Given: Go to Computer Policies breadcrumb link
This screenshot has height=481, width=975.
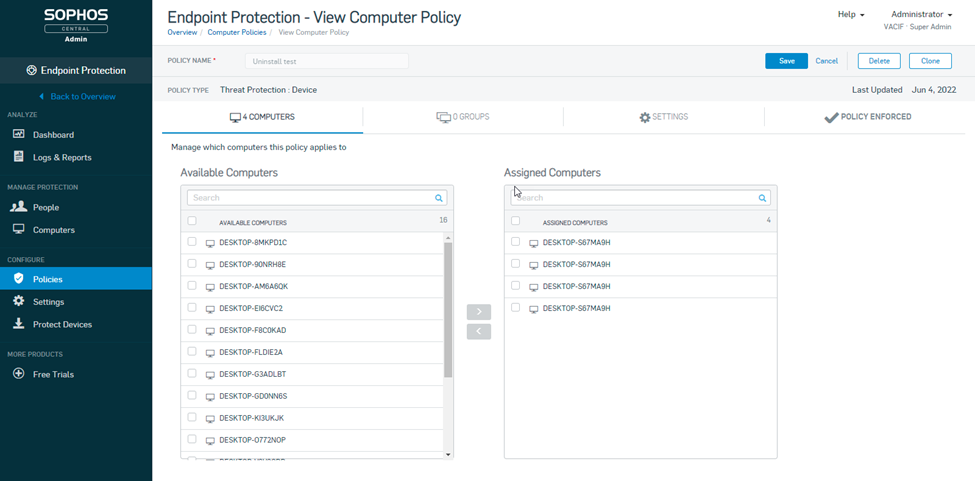Looking at the screenshot, I should [x=237, y=32].
